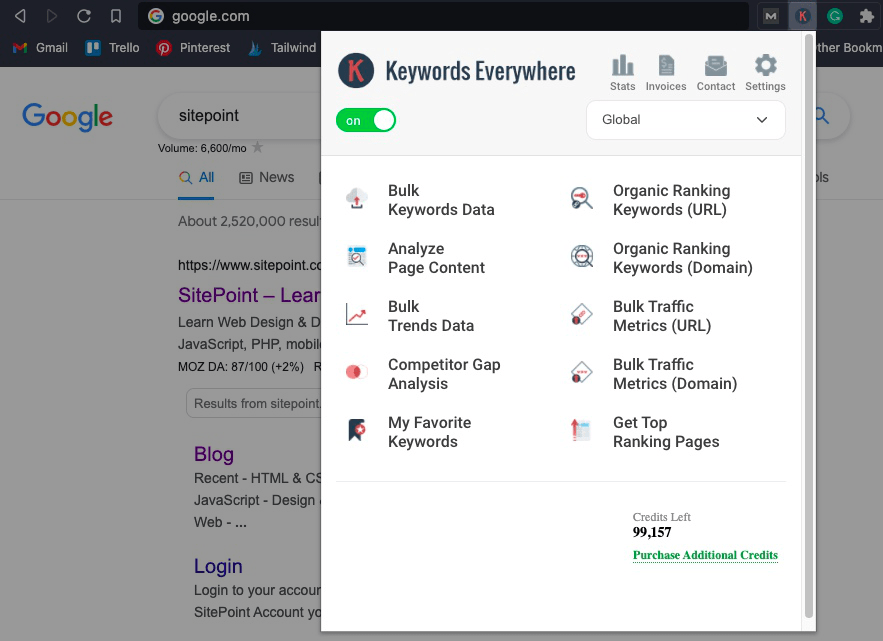The height and width of the screenshot is (641, 883).
Task: Open the Stats bar chart icon
Action: (622, 66)
